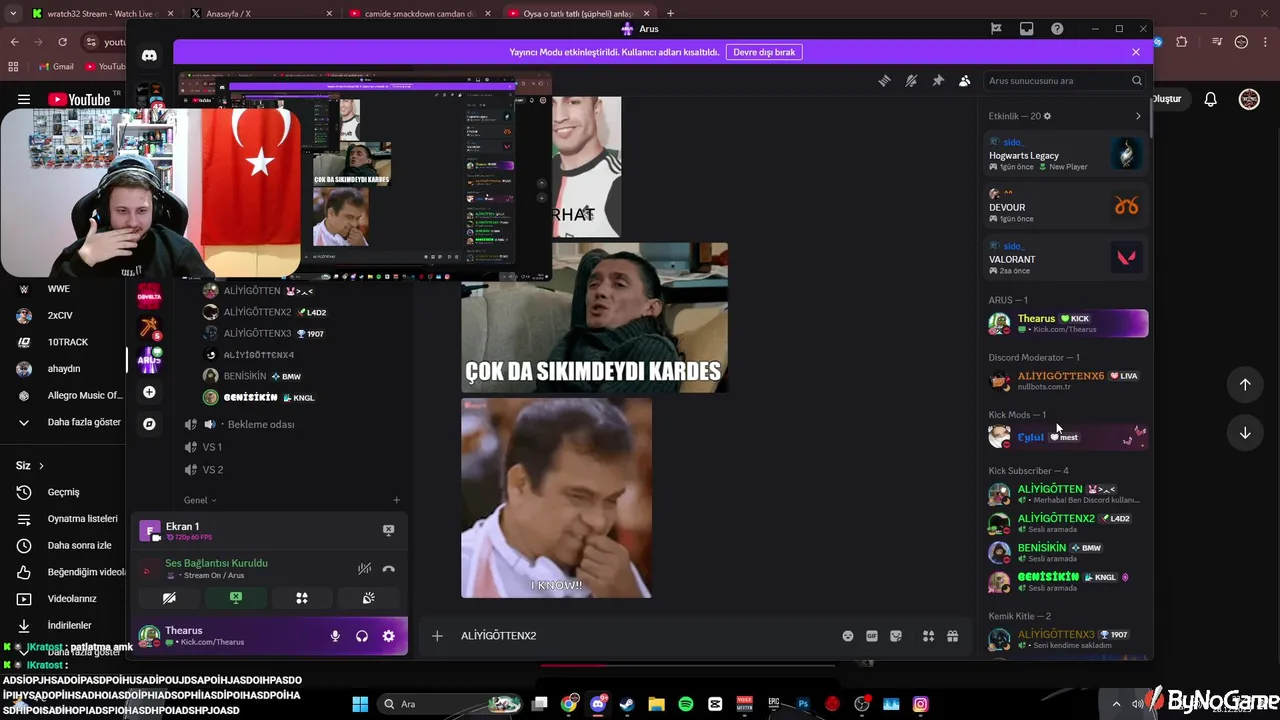
Task: Expand the Etkinlik activity panel arrow
Action: (1137, 116)
